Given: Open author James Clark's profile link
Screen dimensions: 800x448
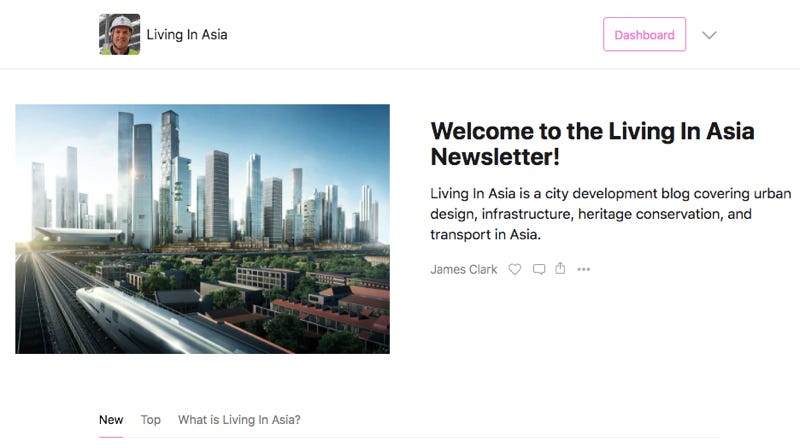Looking at the screenshot, I should click(463, 269).
